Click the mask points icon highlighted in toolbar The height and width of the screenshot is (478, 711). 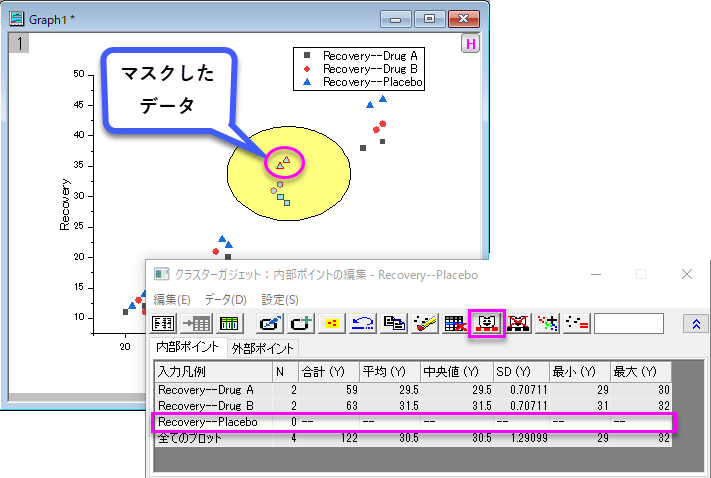coord(487,323)
